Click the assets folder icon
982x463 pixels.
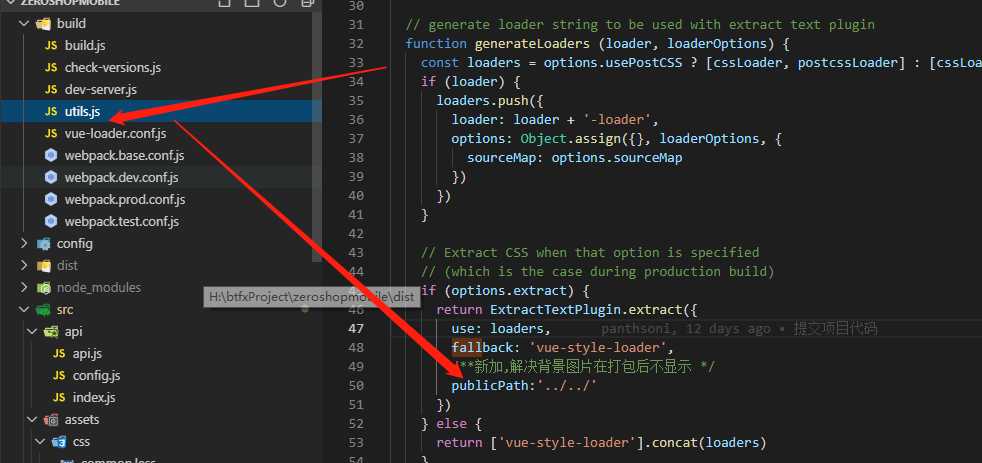click(51, 419)
